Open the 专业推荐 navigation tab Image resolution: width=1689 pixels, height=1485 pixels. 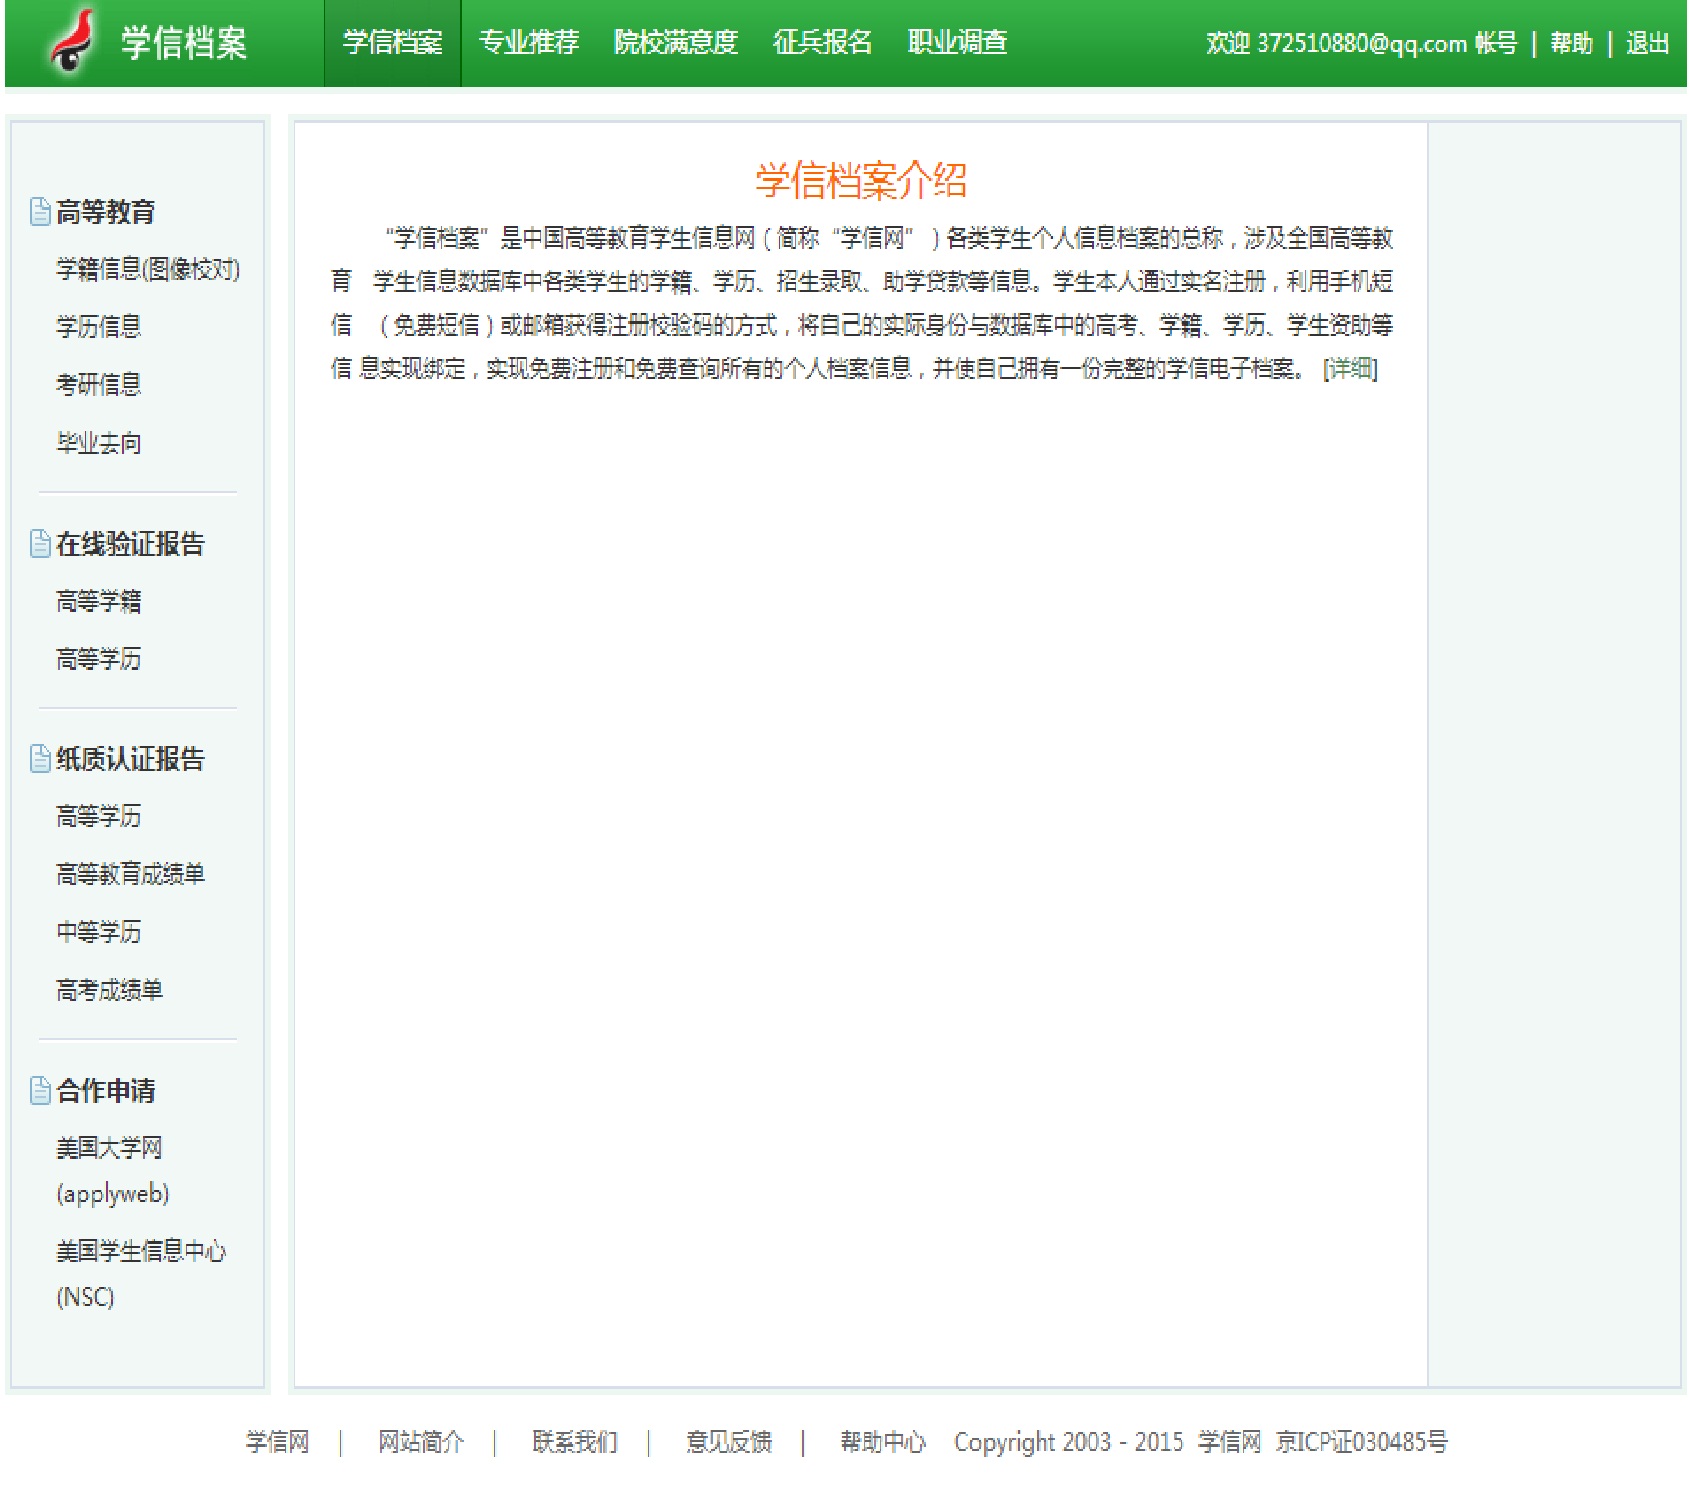tap(529, 43)
